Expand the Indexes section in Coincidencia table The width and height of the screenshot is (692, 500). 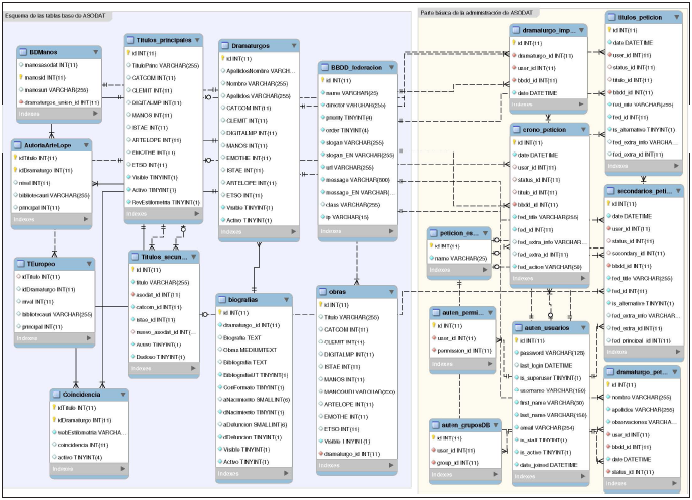click(124, 468)
